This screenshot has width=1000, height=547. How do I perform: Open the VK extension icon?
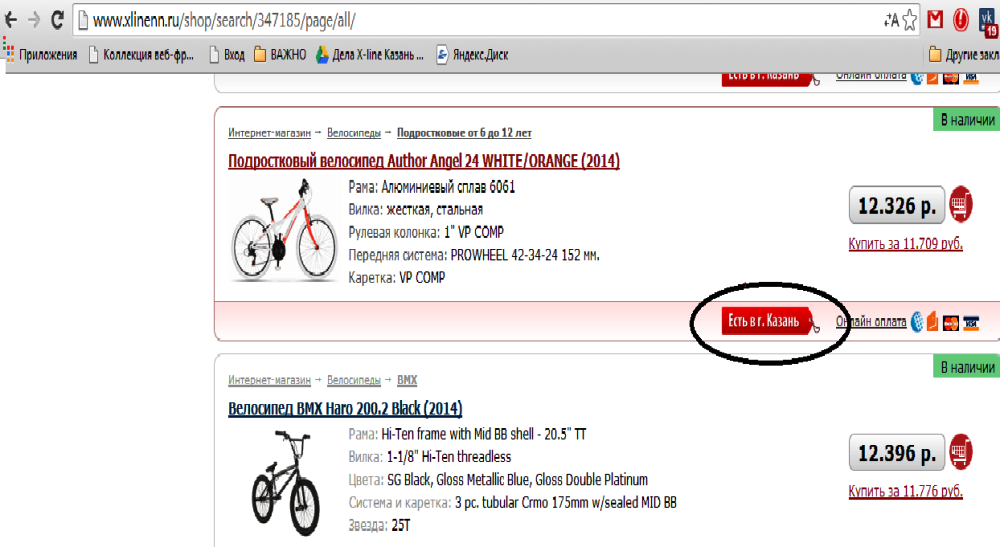989,21
